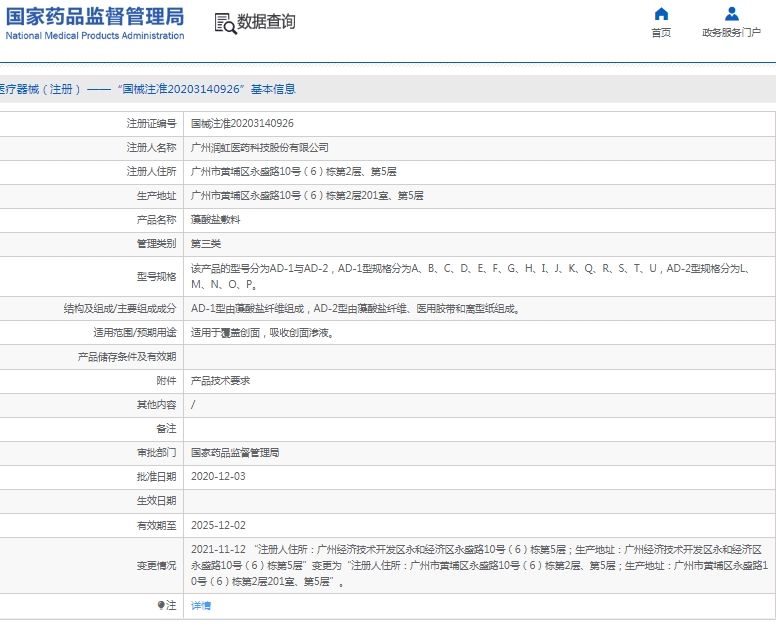Click the pin icon beside 注
Screen dimensions: 776x626
pyautogui.click(x=161, y=605)
